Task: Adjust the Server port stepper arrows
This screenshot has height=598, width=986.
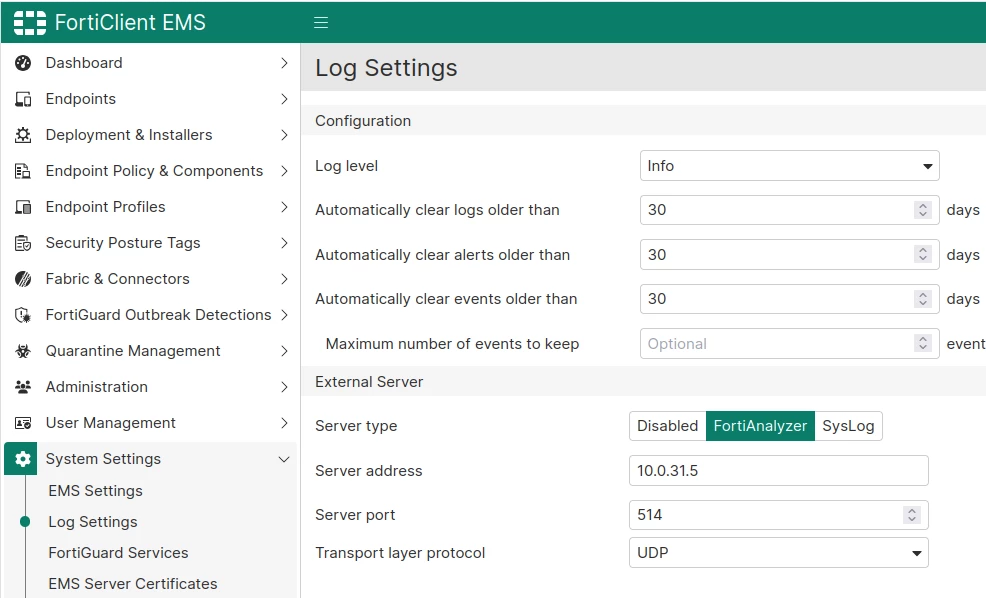Action: click(912, 515)
